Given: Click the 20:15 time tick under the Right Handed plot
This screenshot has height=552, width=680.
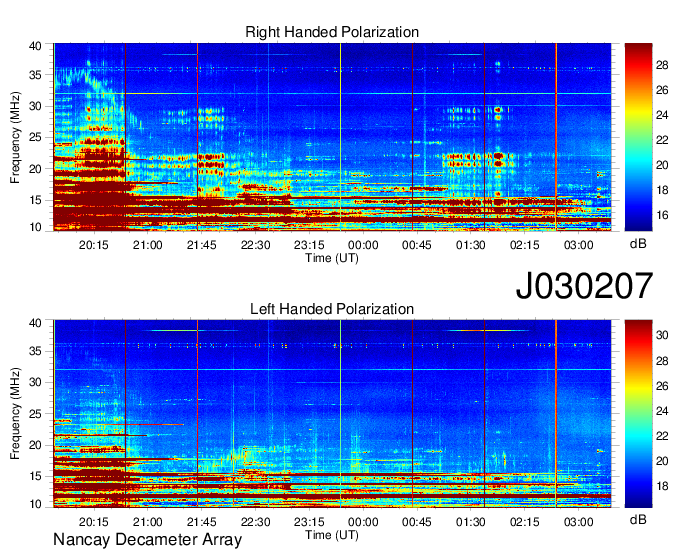Looking at the screenshot, I should point(93,245).
